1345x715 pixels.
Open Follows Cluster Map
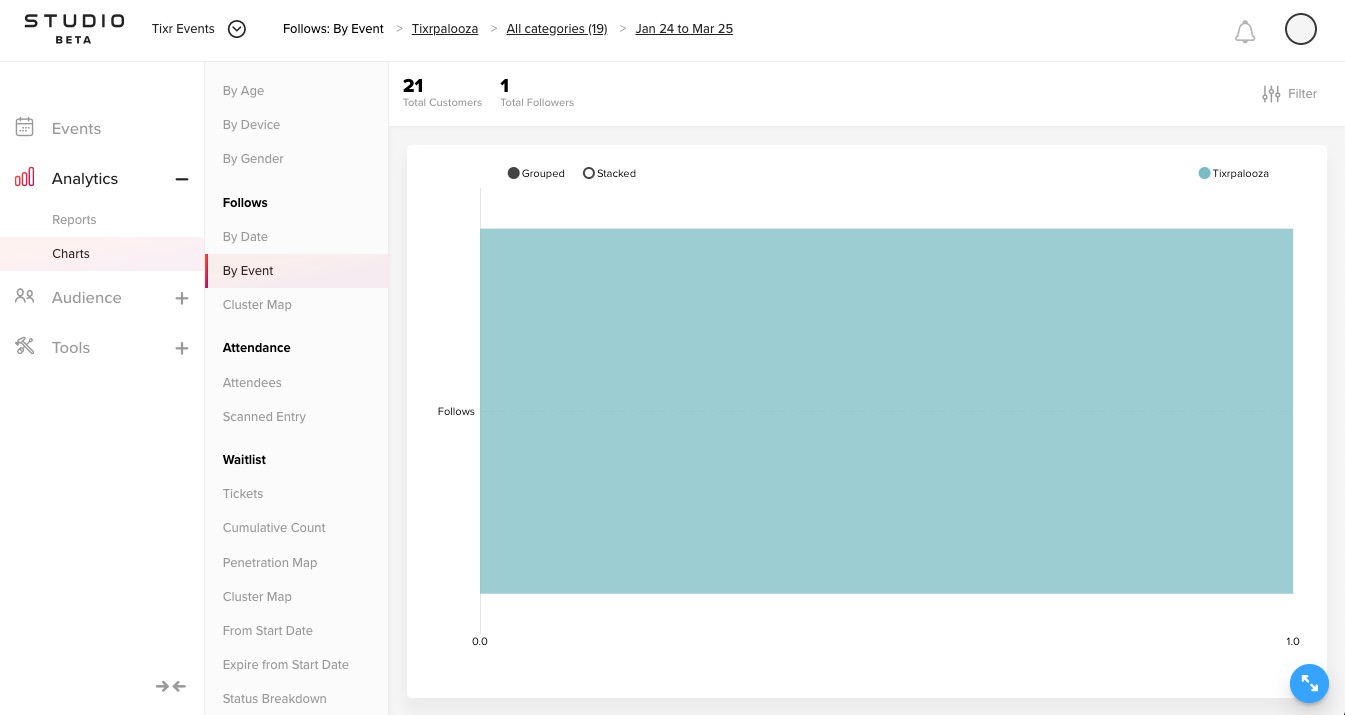tap(257, 305)
